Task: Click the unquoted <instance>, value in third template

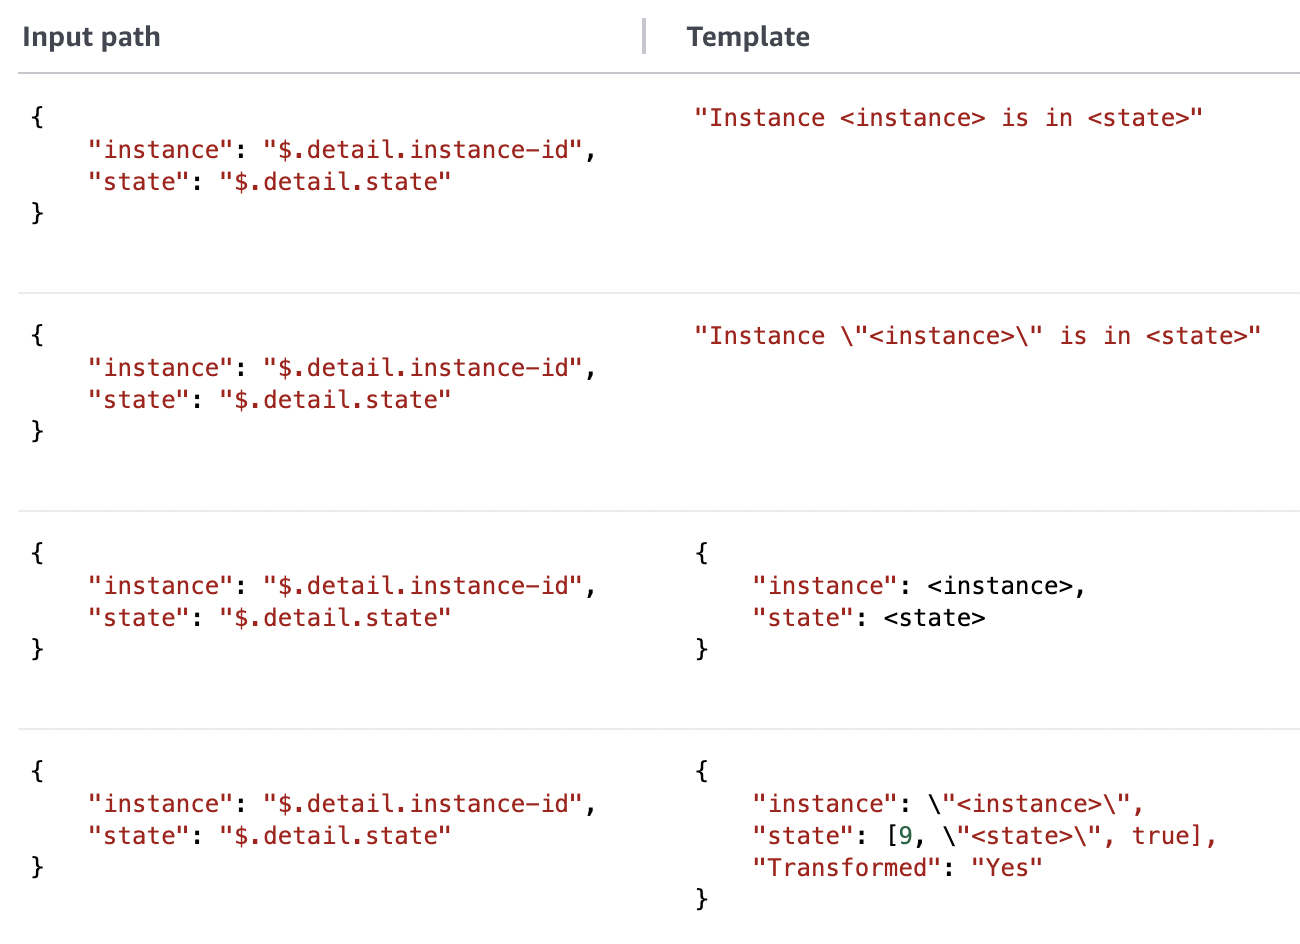Action: pos(1006,586)
